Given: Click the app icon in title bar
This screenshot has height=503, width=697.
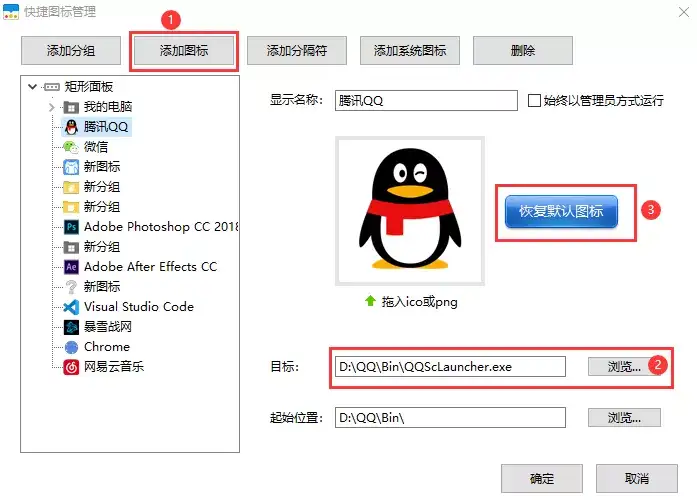Looking at the screenshot, I should click(x=11, y=12).
